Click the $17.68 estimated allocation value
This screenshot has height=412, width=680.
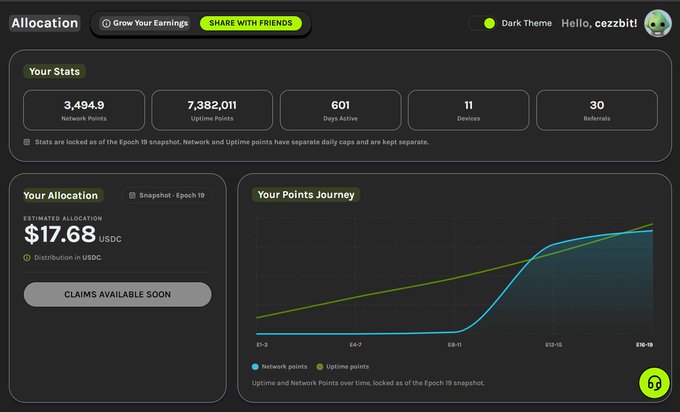click(60, 234)
